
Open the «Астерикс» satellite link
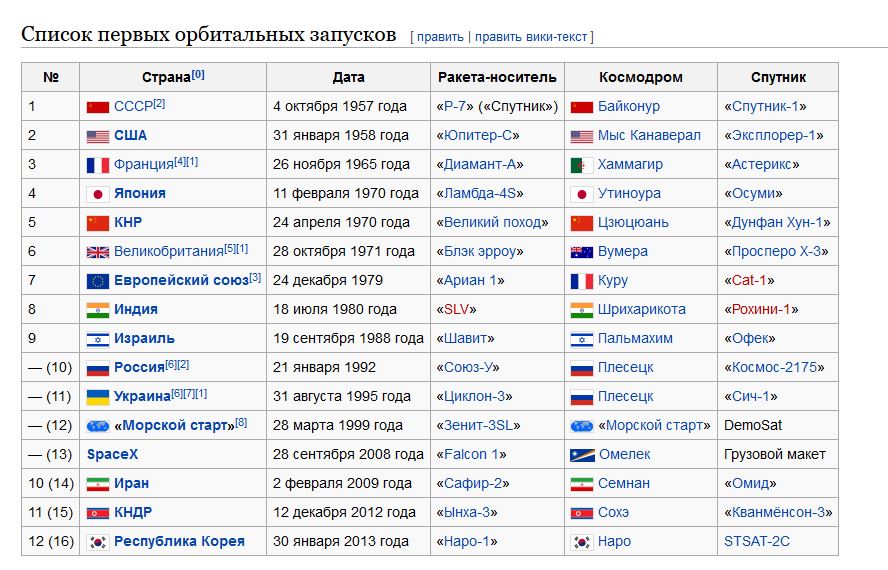click(762, 164)
